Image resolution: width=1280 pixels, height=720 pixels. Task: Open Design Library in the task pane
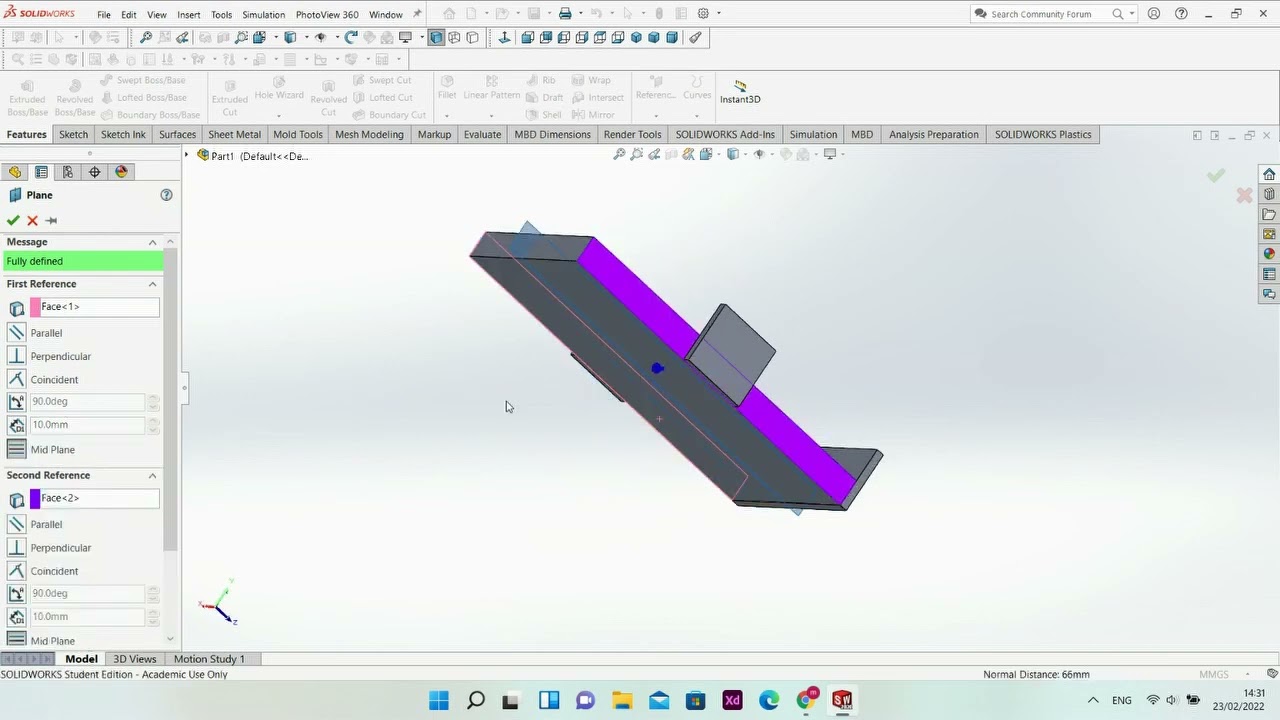click(x=1269, y=194)
